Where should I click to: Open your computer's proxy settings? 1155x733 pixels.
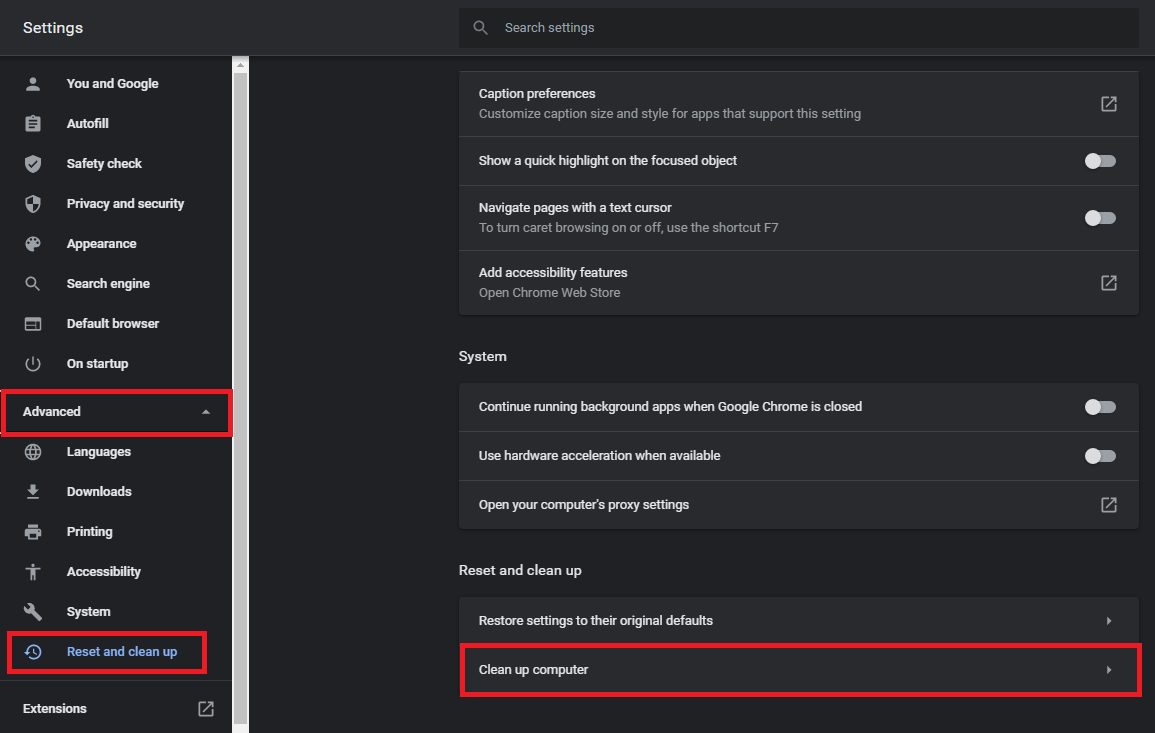(x=1108, y=505)
